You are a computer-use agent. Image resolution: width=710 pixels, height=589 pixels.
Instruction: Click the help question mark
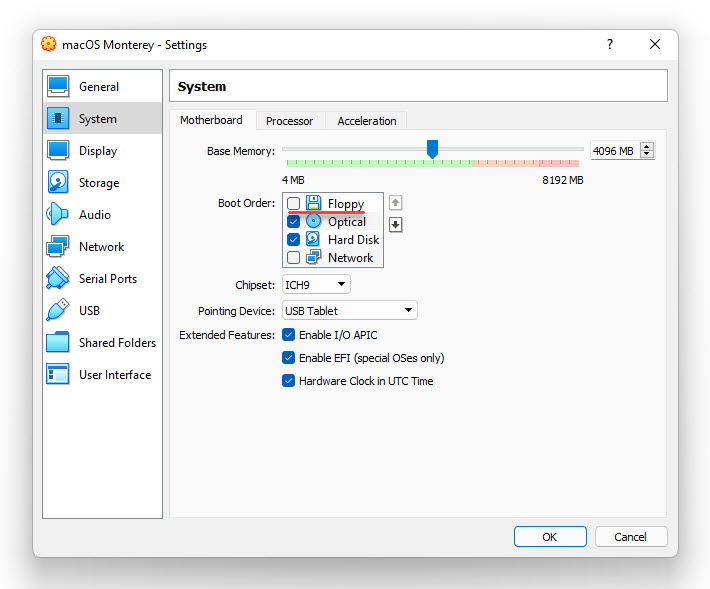610,44
